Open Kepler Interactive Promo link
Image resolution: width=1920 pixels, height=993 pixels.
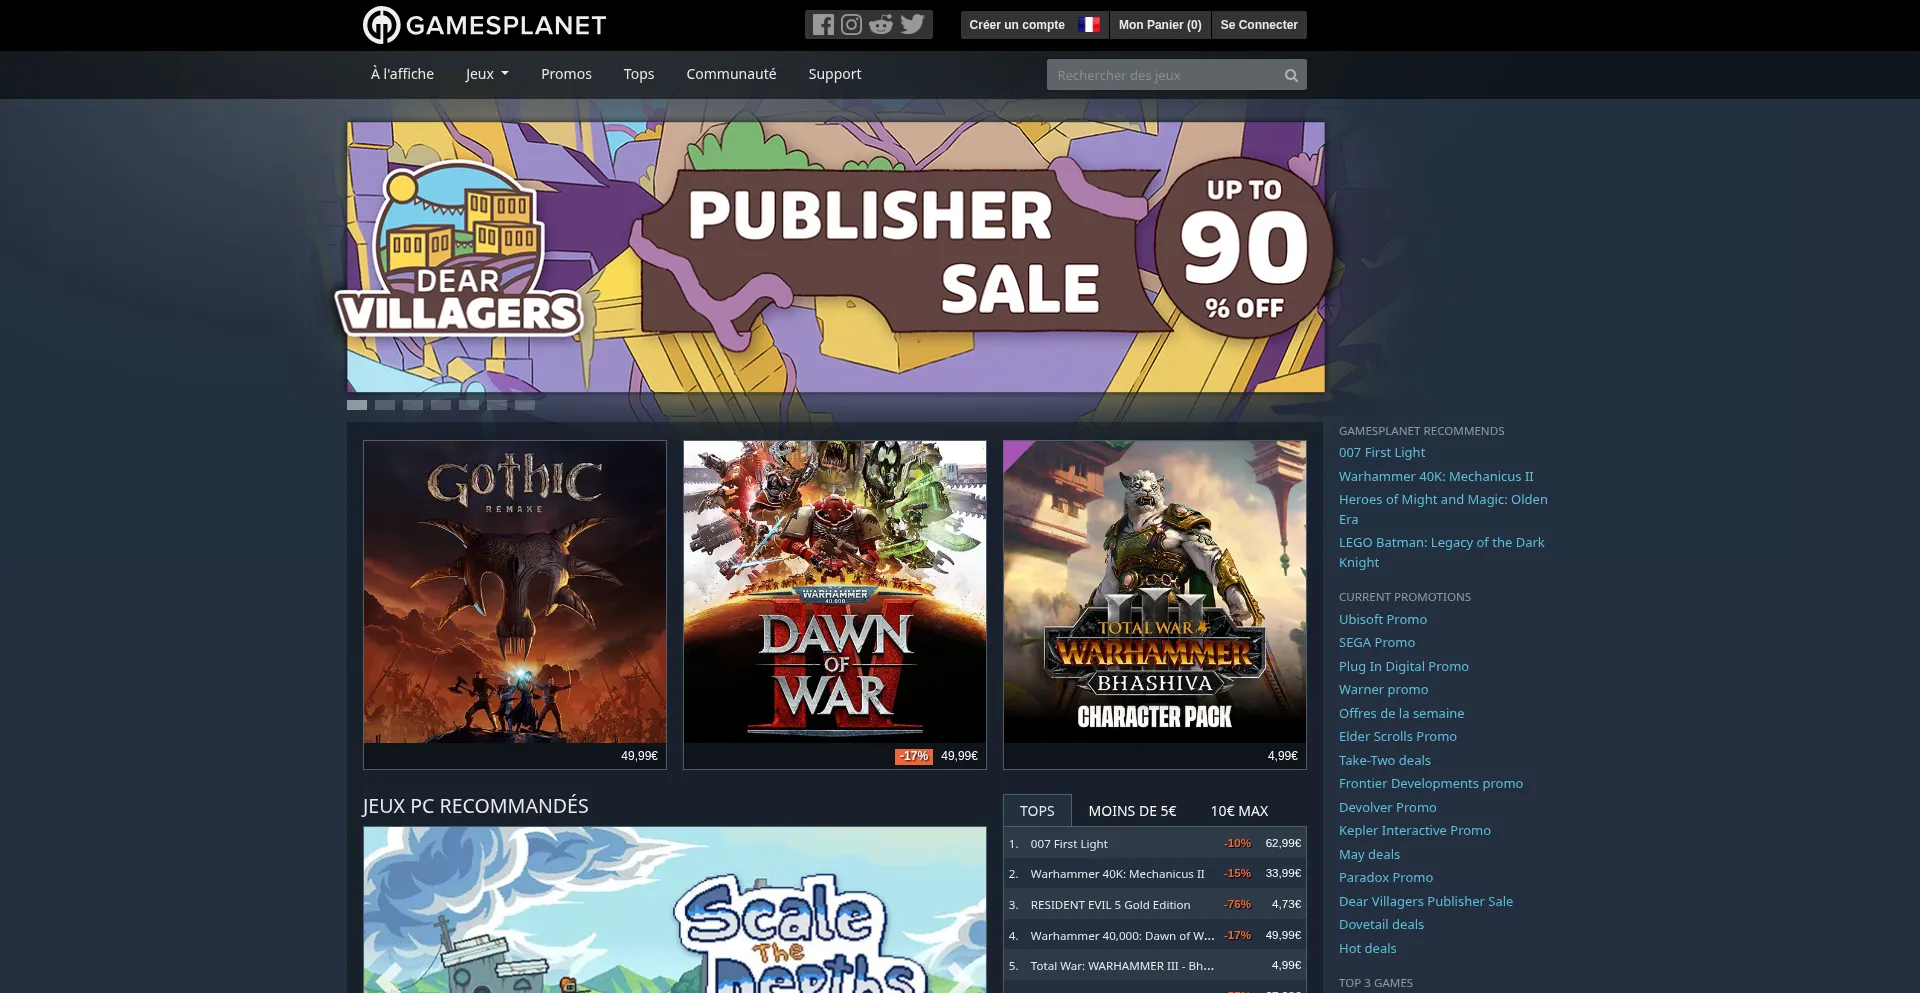point(1415,831)
